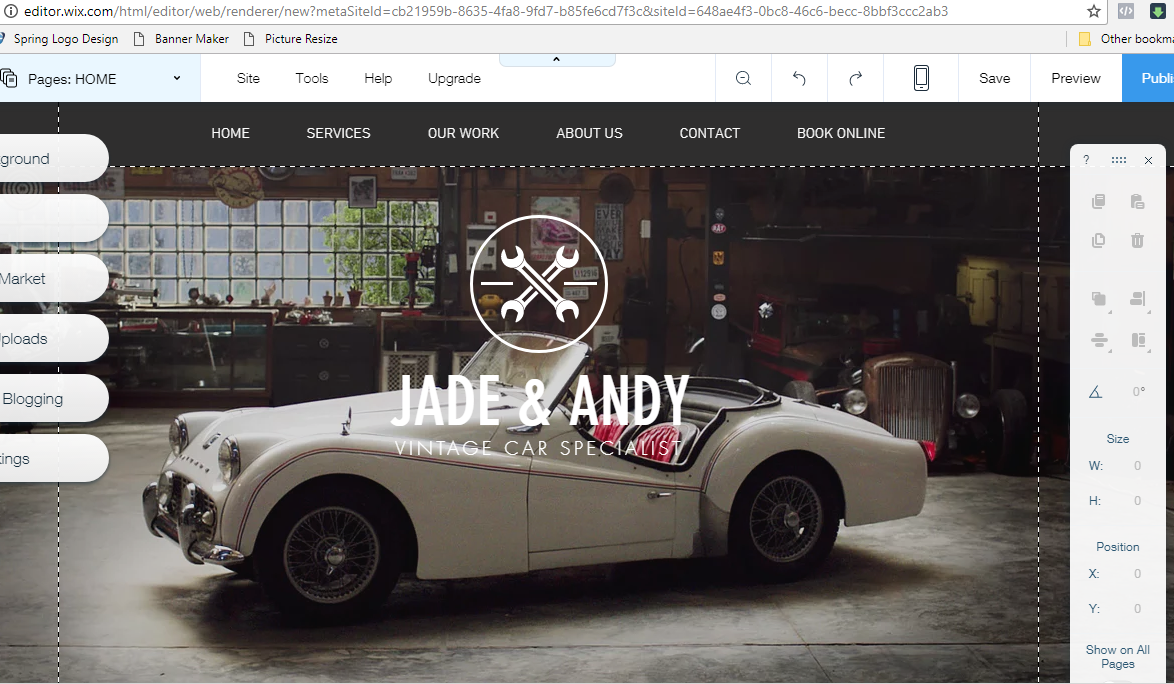Click the Align icon in the toolbar panel

(x=1138, y=299)
